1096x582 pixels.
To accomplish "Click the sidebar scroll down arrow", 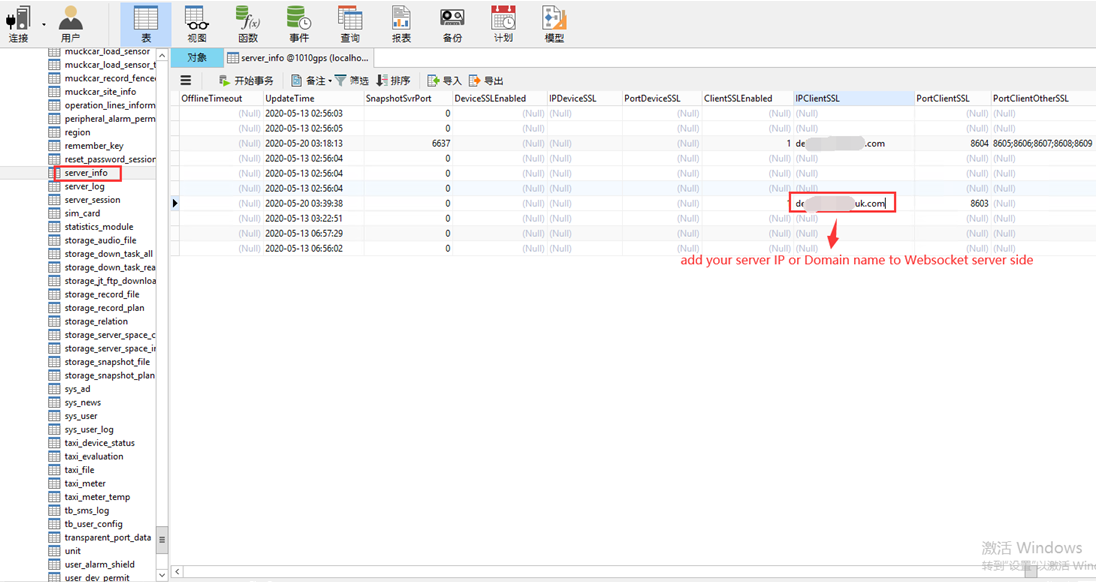I will (x=162, y=576).
